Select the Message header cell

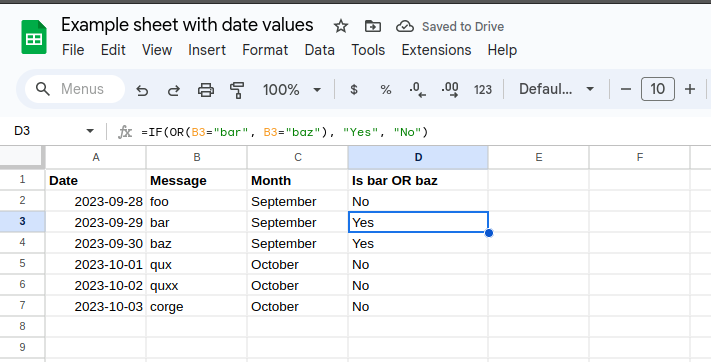pos(197,180)
